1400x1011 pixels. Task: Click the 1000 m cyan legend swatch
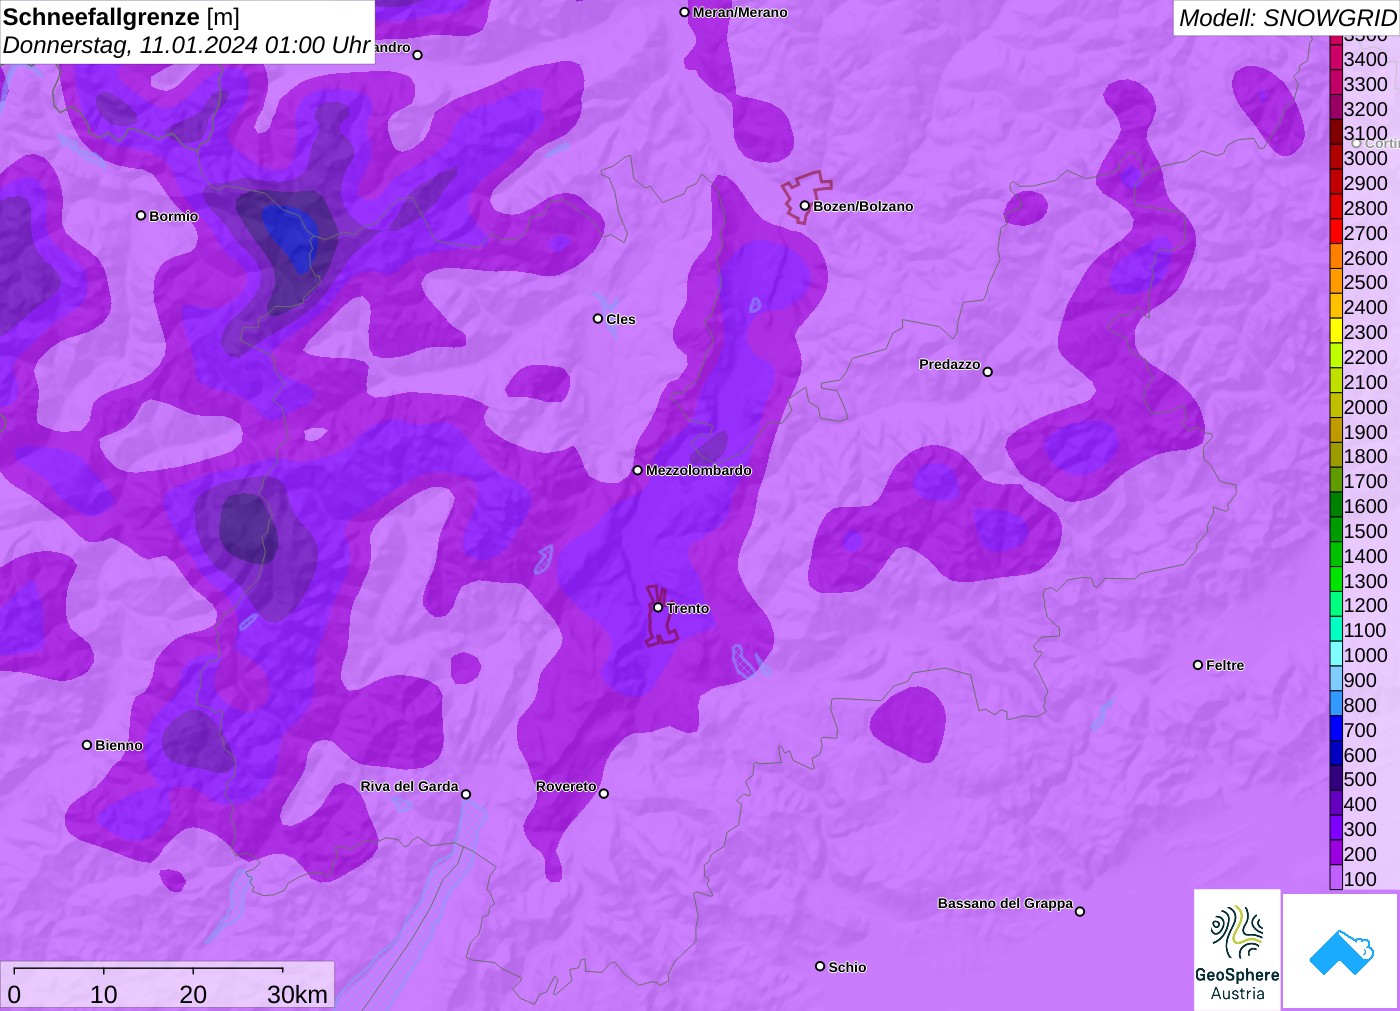pyautogui.click(x=1336, y=655)
